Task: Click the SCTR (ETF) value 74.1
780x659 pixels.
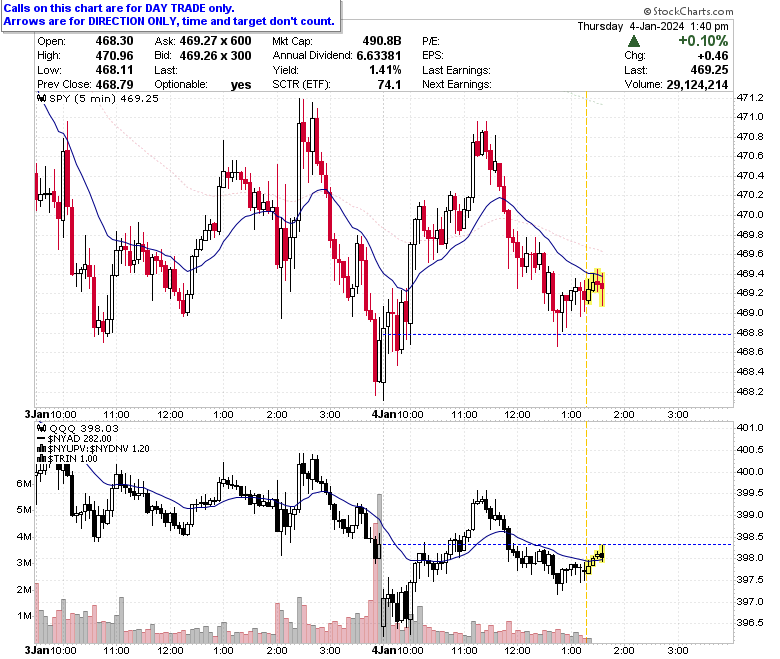Action: click(x=389, y=85)
